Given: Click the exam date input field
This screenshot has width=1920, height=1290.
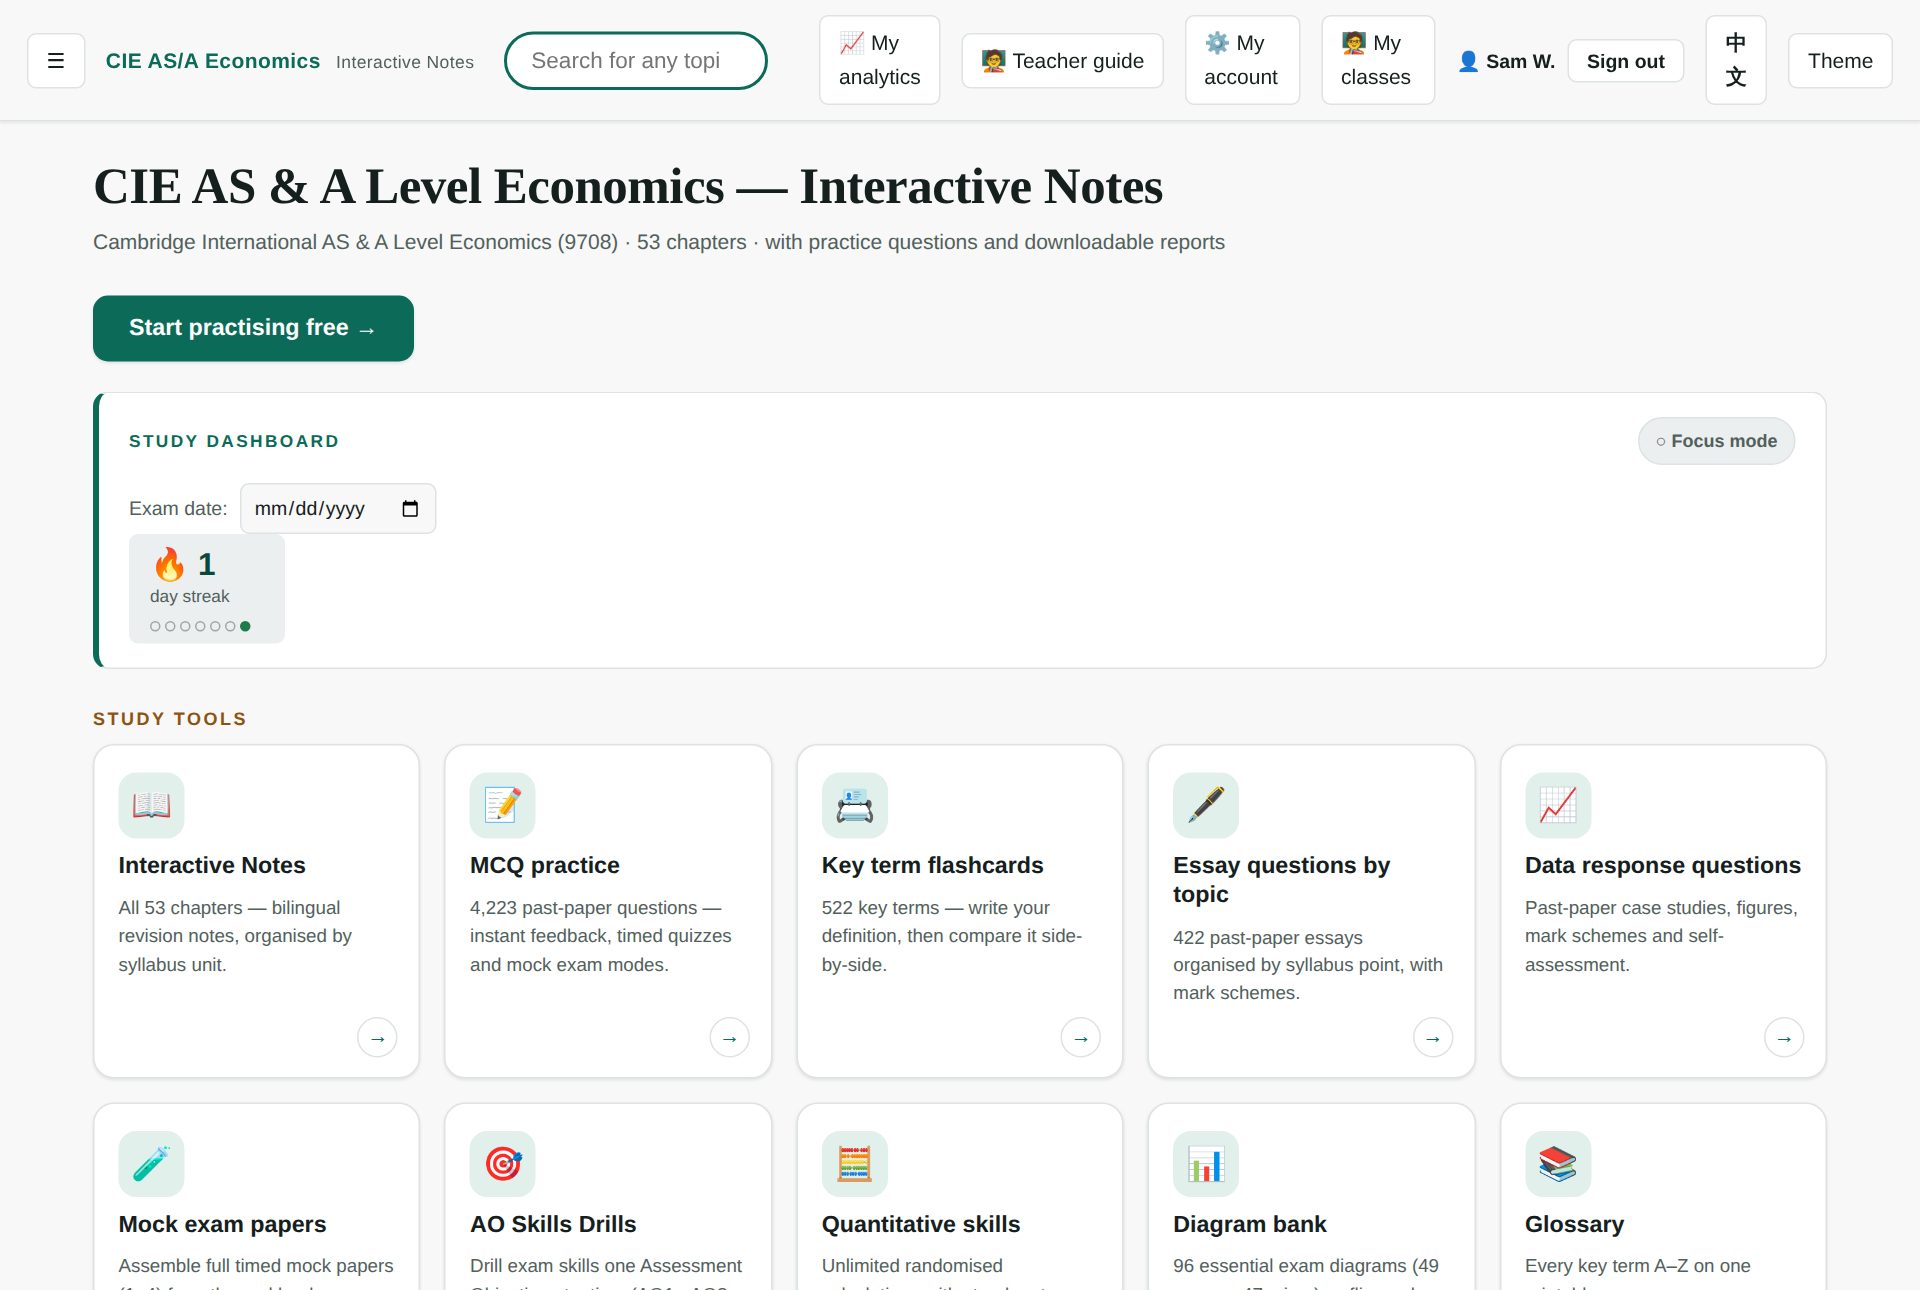Looking at the screenshot, I should click(338, 509).
